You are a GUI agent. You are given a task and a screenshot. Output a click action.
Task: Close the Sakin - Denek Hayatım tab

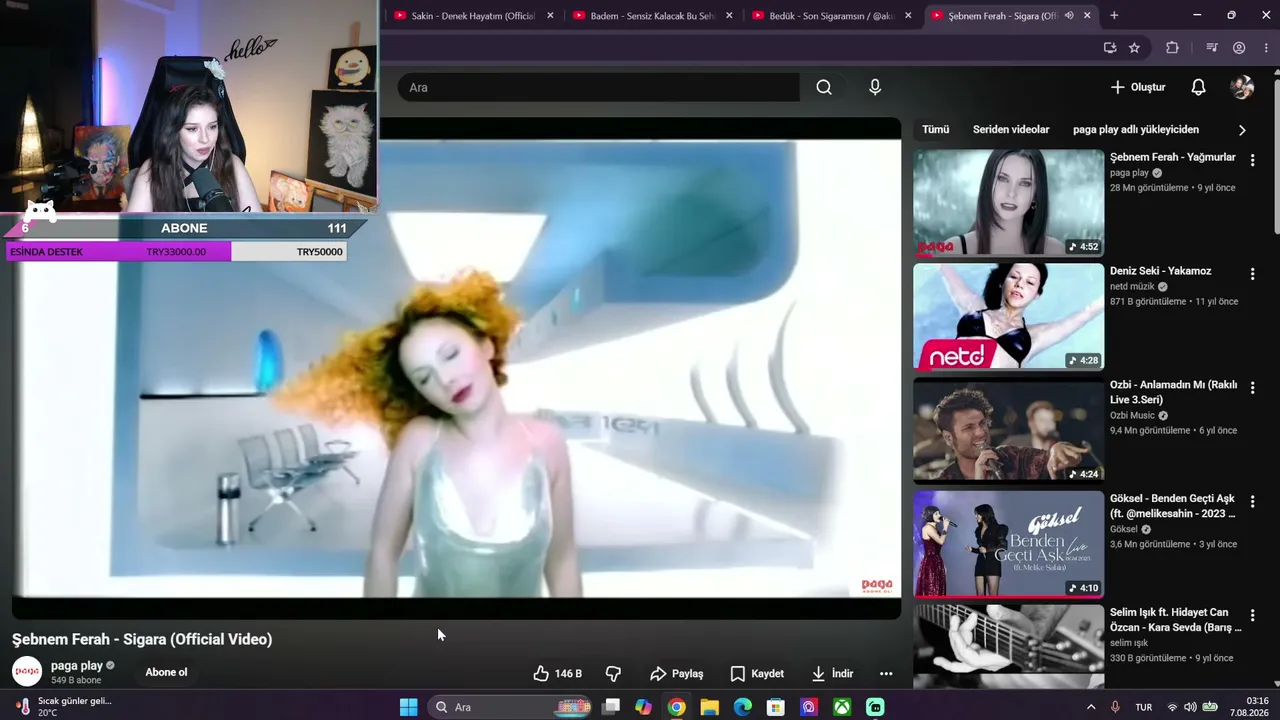point(550,15)
